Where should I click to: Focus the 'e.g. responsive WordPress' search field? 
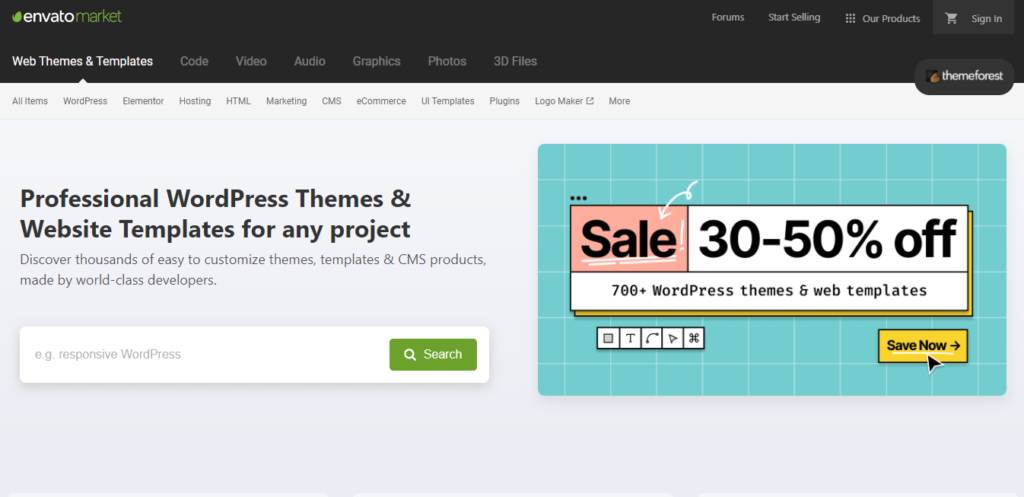[x=204, y=355]
